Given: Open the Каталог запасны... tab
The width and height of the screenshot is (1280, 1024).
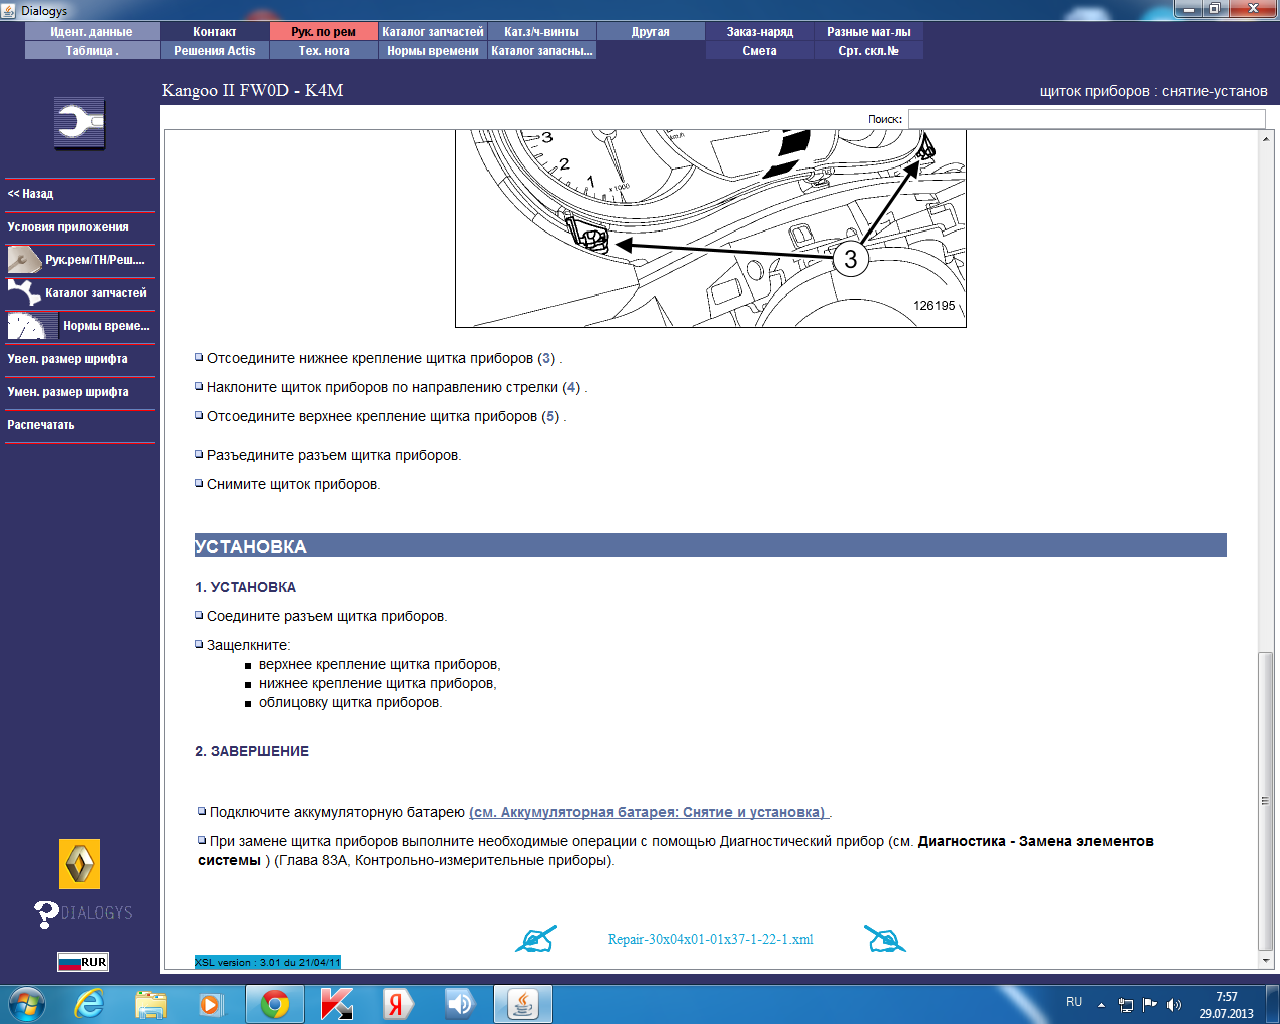Looking at the screenshot, I should (x=542, y=51).
